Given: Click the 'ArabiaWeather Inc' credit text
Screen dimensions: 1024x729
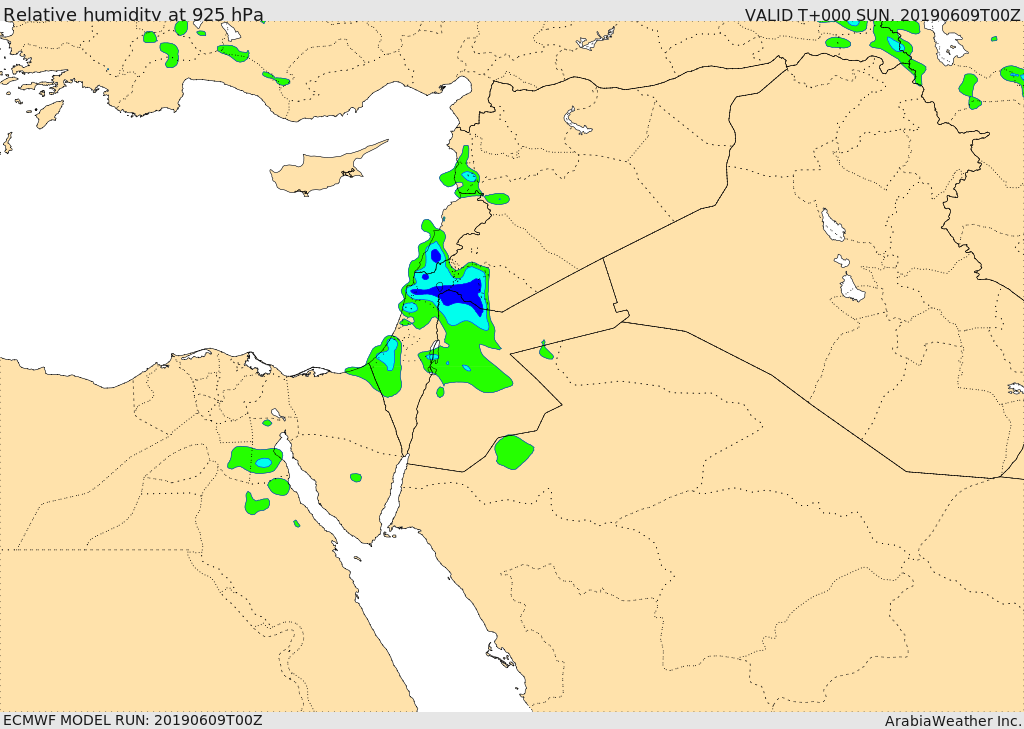Looking at the screenshot, I should click(953, 721).
